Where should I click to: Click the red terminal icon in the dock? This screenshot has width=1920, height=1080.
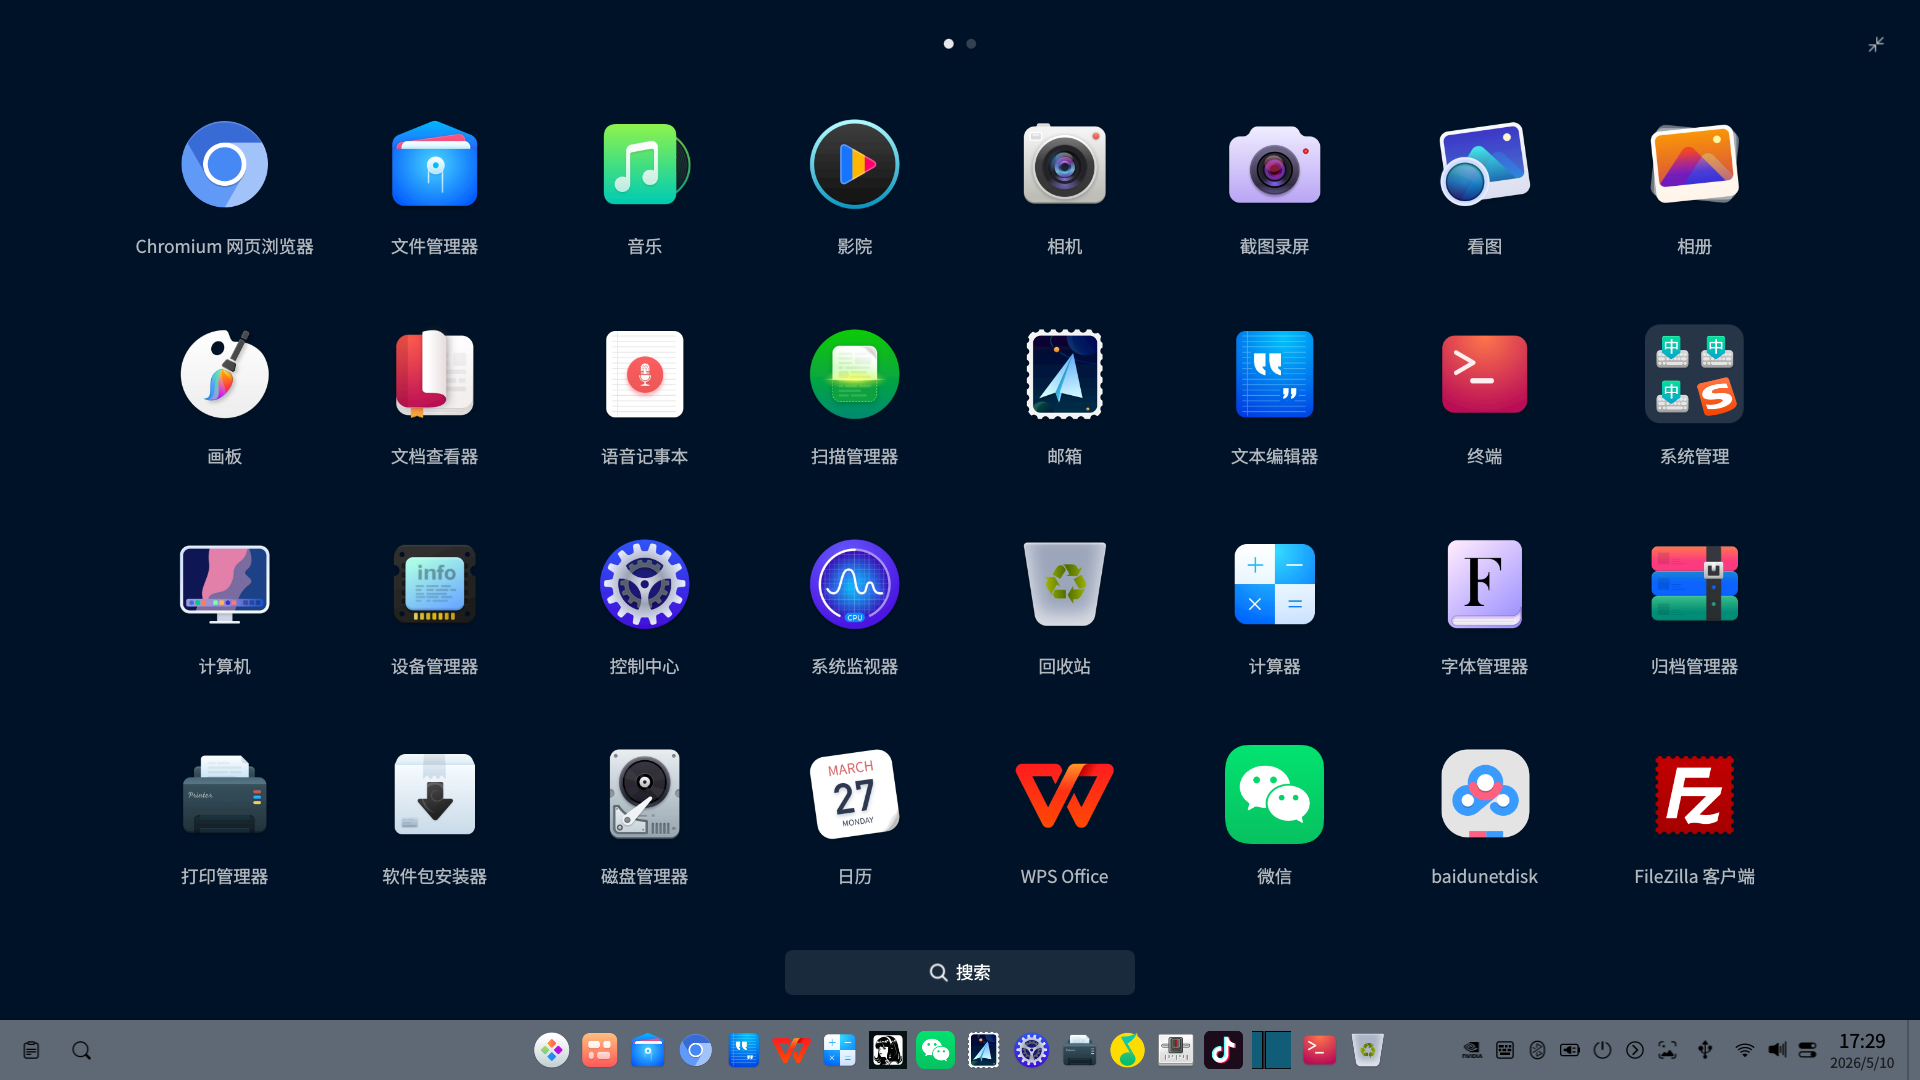click(1319, 1050)
